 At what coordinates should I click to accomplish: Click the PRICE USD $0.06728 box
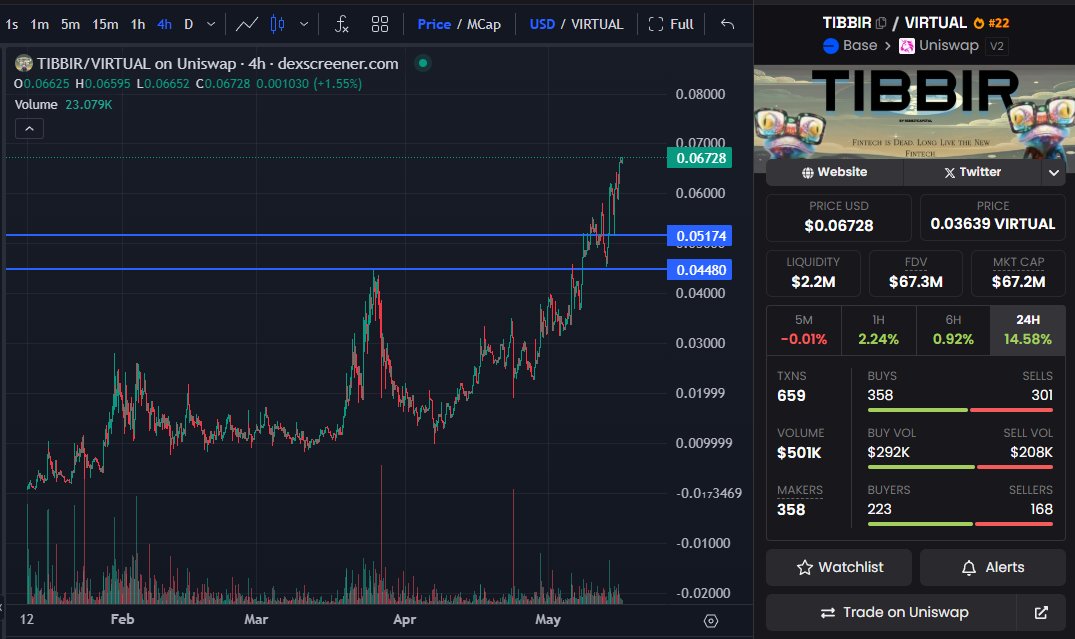[838, 217]
